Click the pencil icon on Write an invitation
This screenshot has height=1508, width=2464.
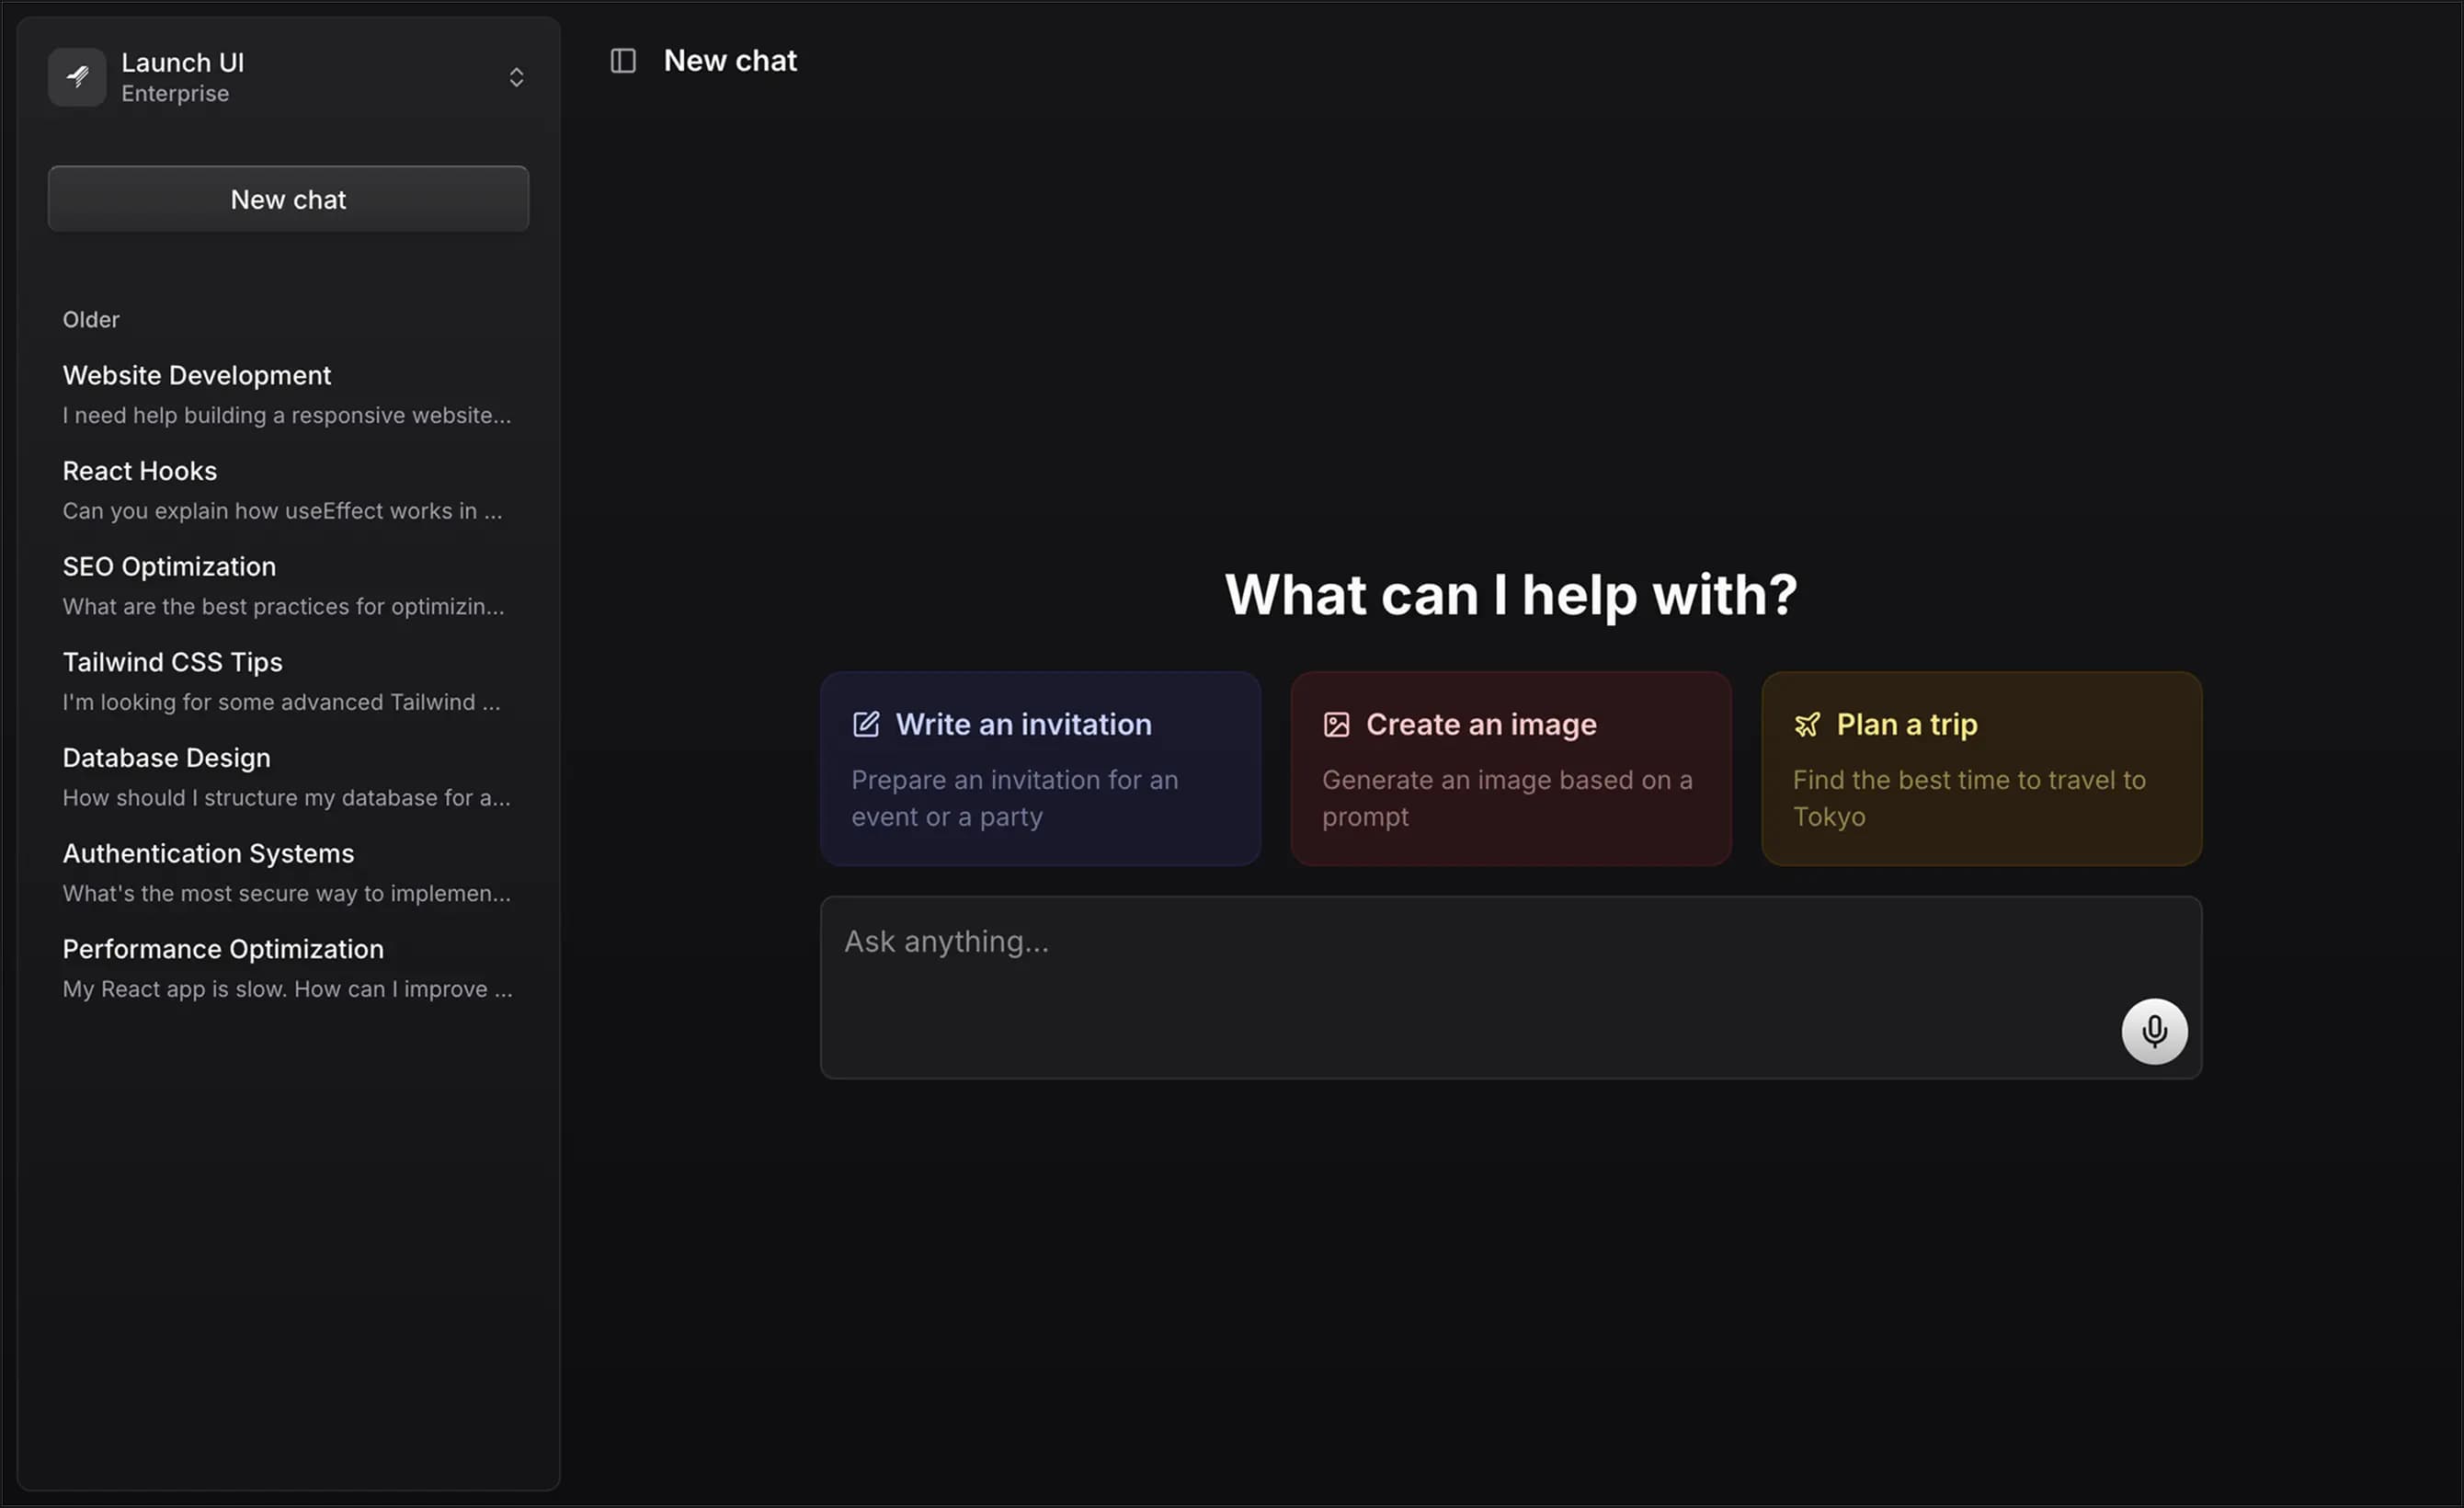pos(866,724)
